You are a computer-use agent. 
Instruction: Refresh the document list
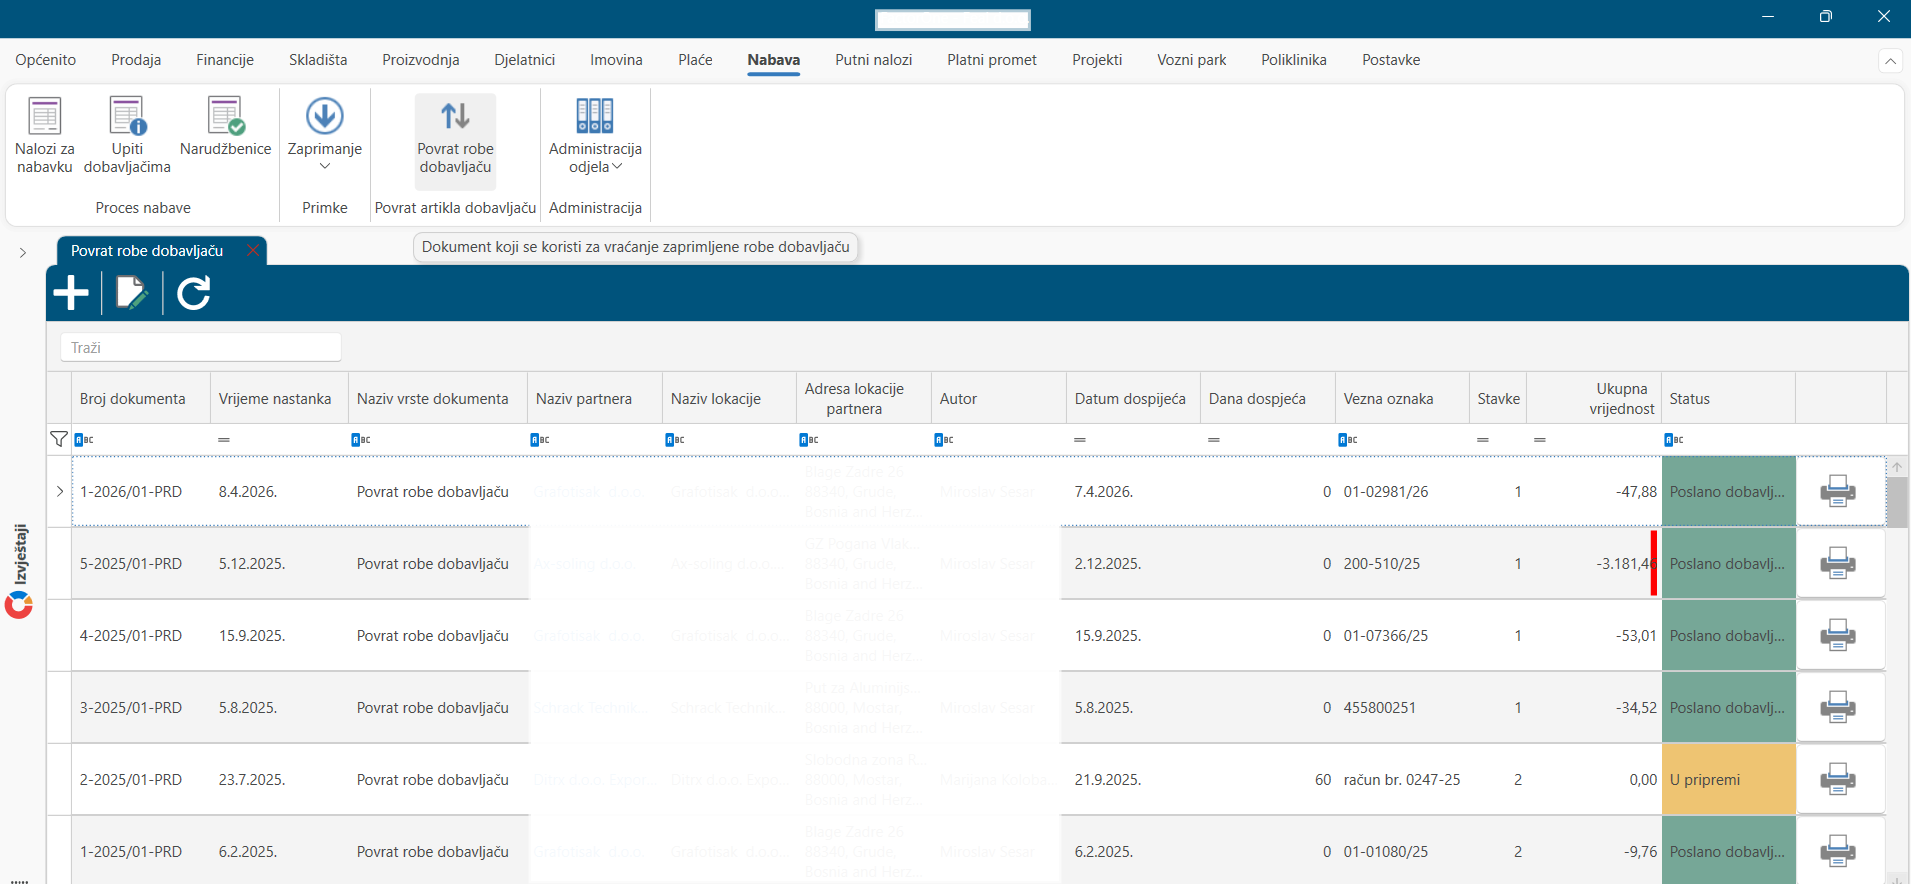(x=193, y=293)
